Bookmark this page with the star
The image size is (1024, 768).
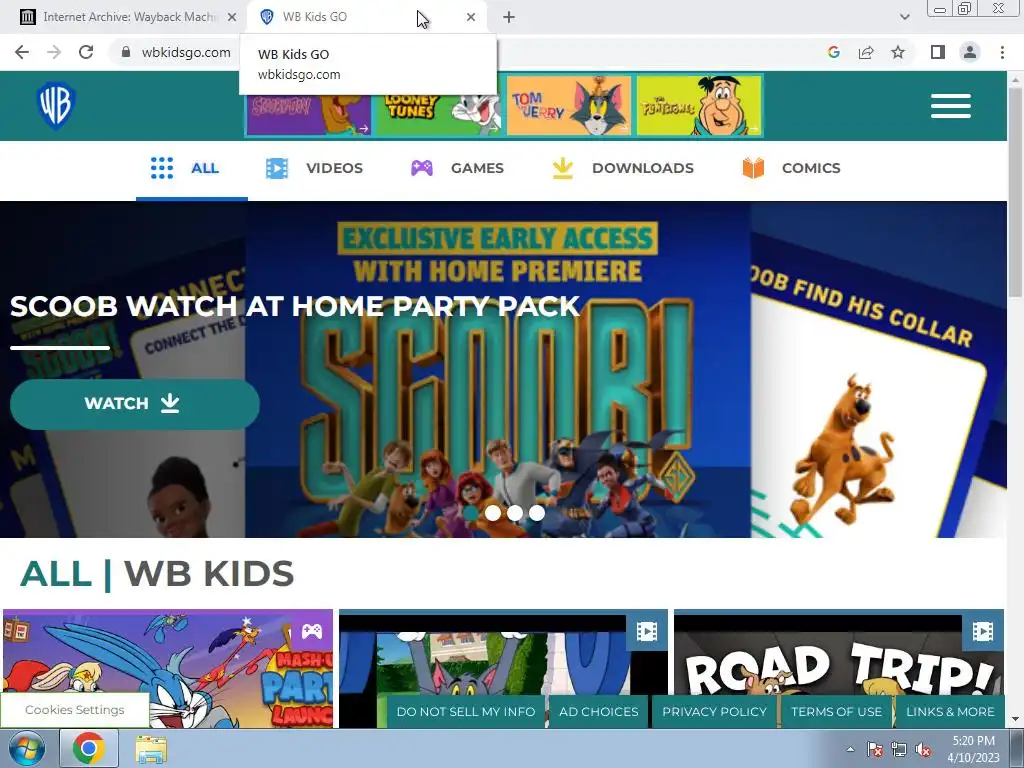coord(898,52)
